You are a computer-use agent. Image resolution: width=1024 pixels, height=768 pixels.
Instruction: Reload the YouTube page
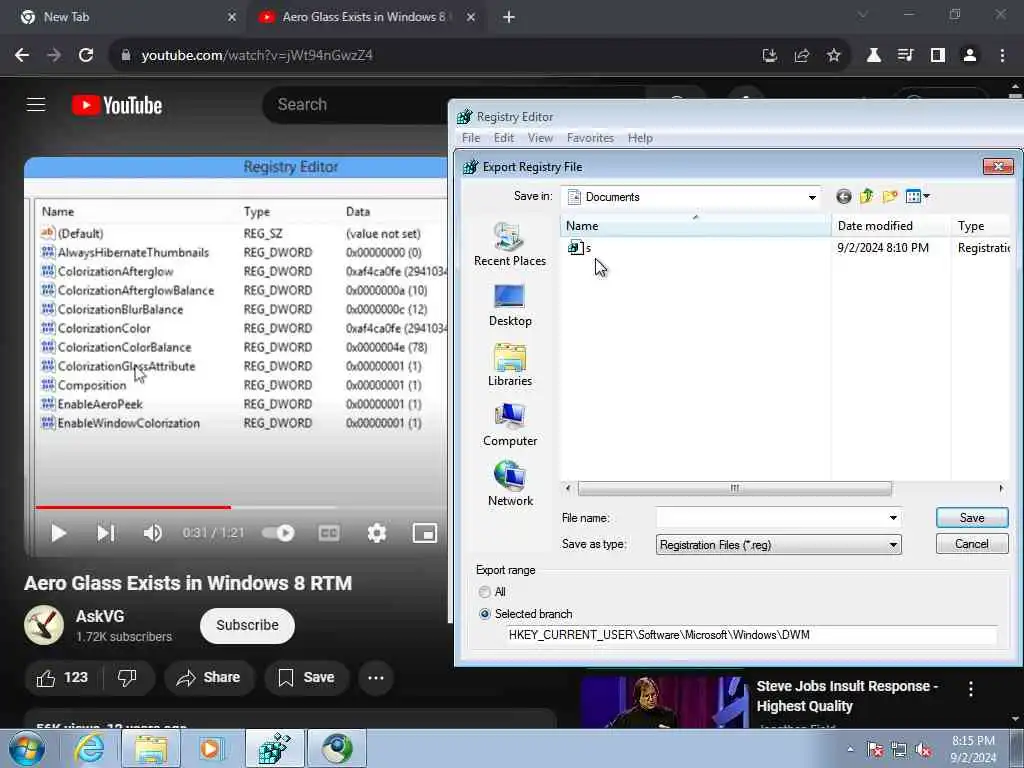(86, 56)
